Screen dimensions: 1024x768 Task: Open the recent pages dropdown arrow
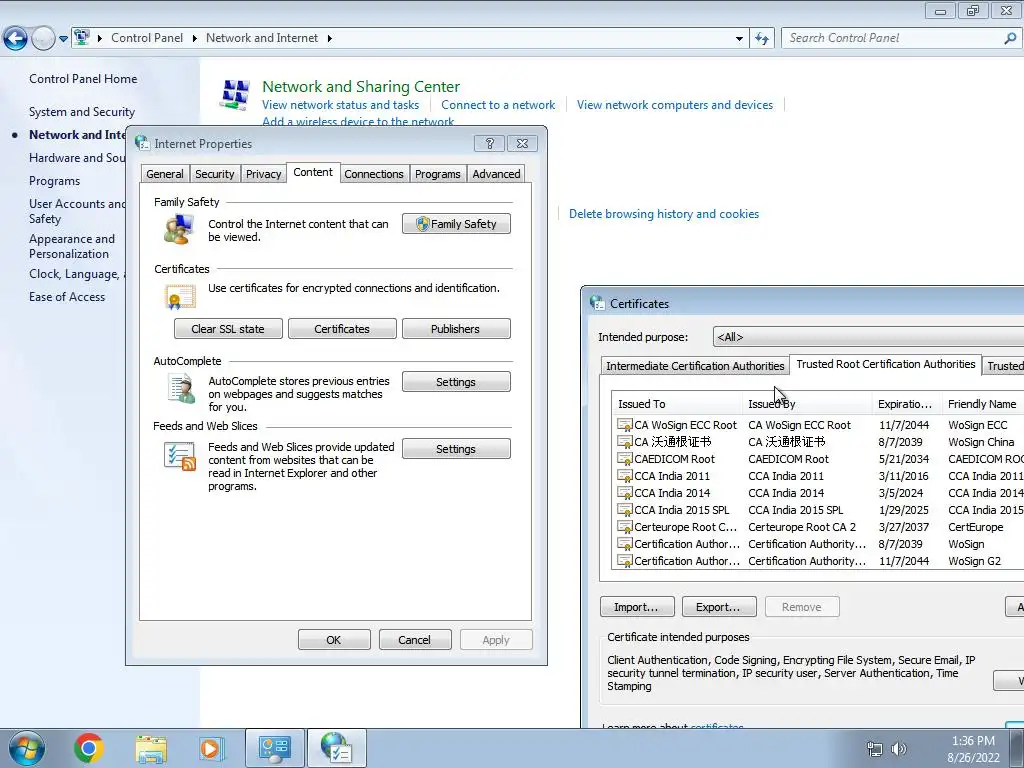click(63, 39)
